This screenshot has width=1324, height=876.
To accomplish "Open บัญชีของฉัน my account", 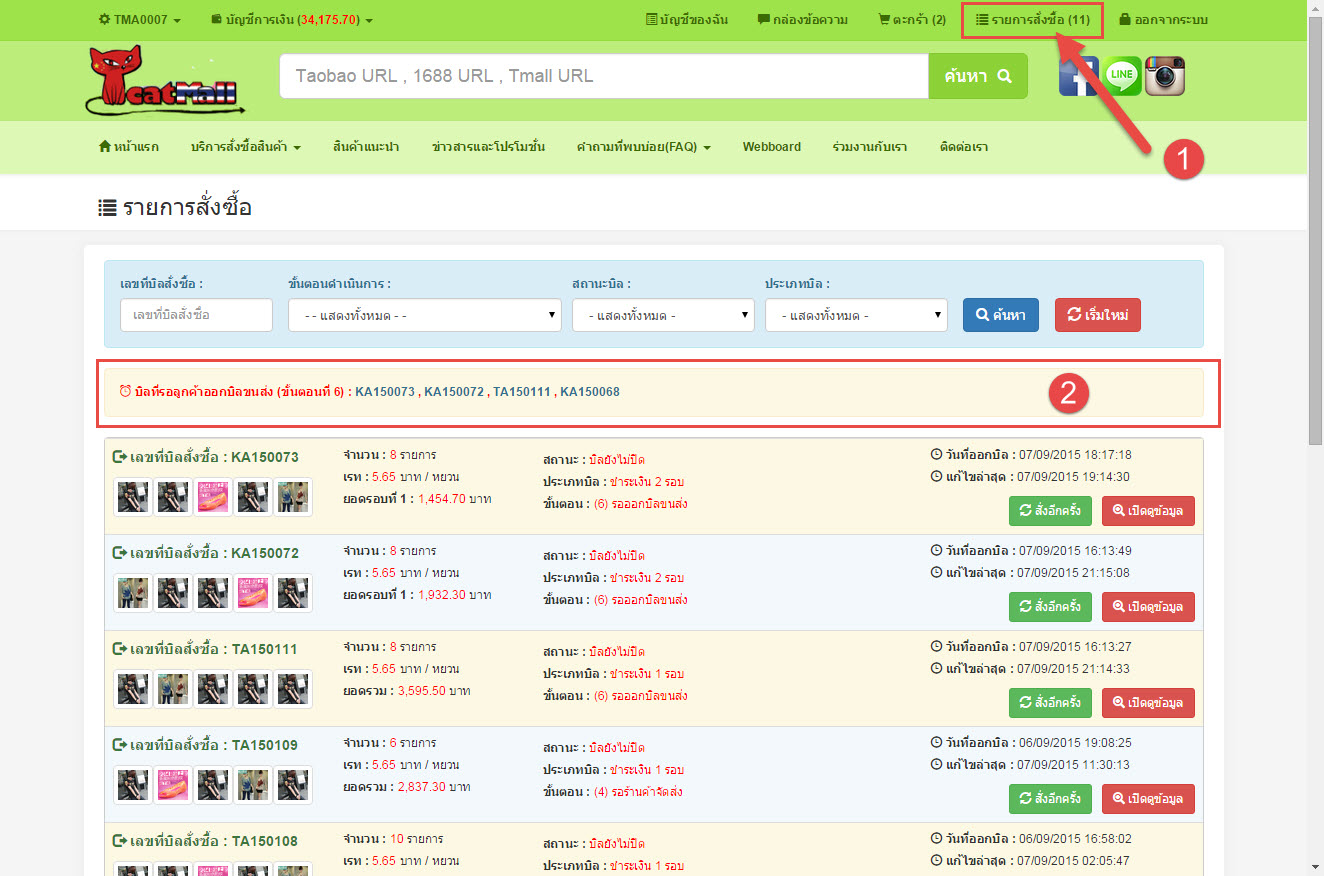I will (x=687, y=20).
